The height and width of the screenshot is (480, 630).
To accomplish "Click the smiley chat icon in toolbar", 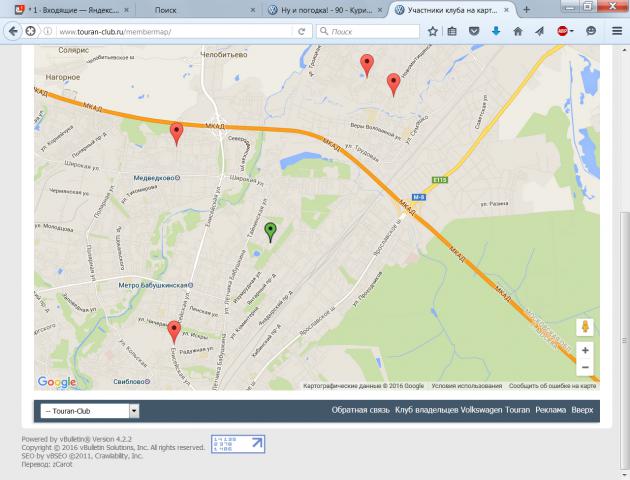I will click(x=591, y=31).
